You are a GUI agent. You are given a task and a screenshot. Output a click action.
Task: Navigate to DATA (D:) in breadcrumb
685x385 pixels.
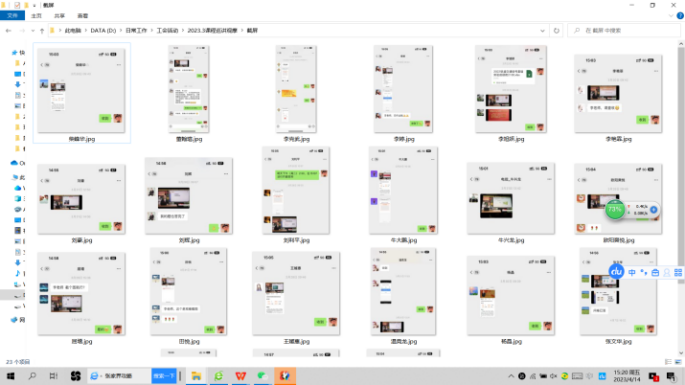coord(103,31)
